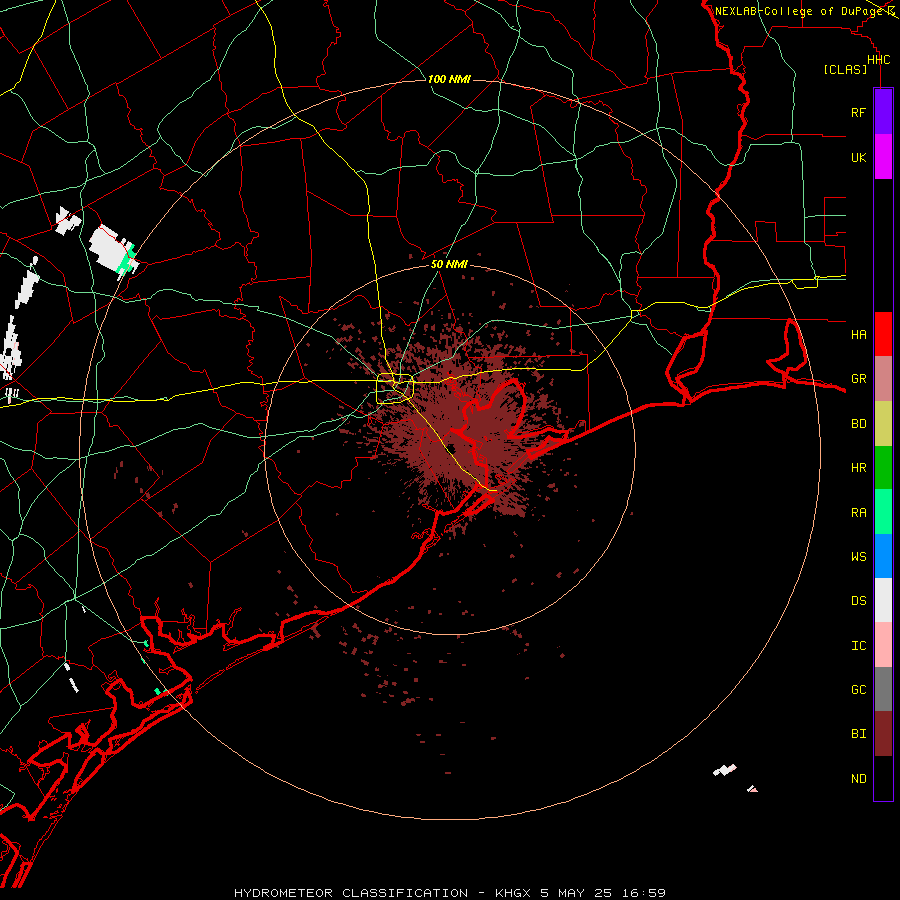Click the 50 NMI range ring label
The width and height of the screenshot is (900, 900).
[449, 265]
